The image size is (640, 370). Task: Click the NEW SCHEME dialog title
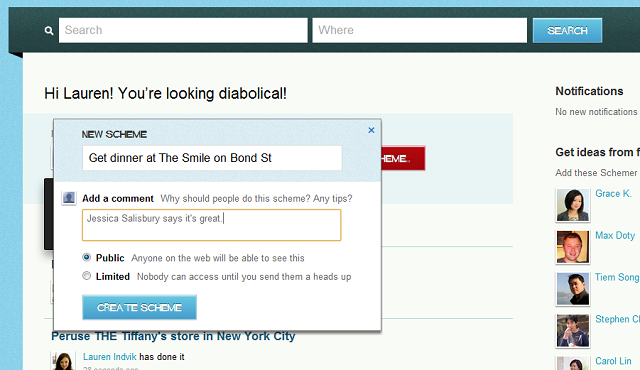pos(114,134)
